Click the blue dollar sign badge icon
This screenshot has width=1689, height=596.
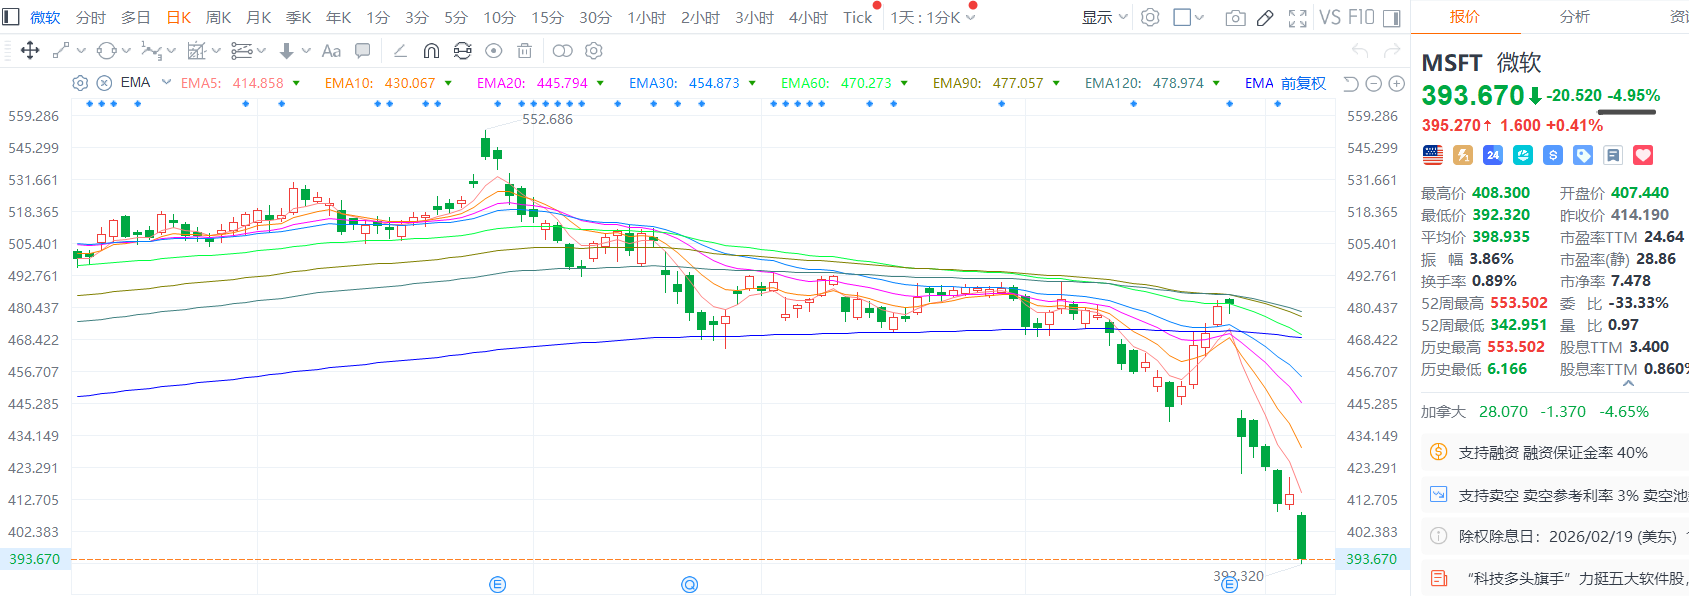coord(1553,155)
